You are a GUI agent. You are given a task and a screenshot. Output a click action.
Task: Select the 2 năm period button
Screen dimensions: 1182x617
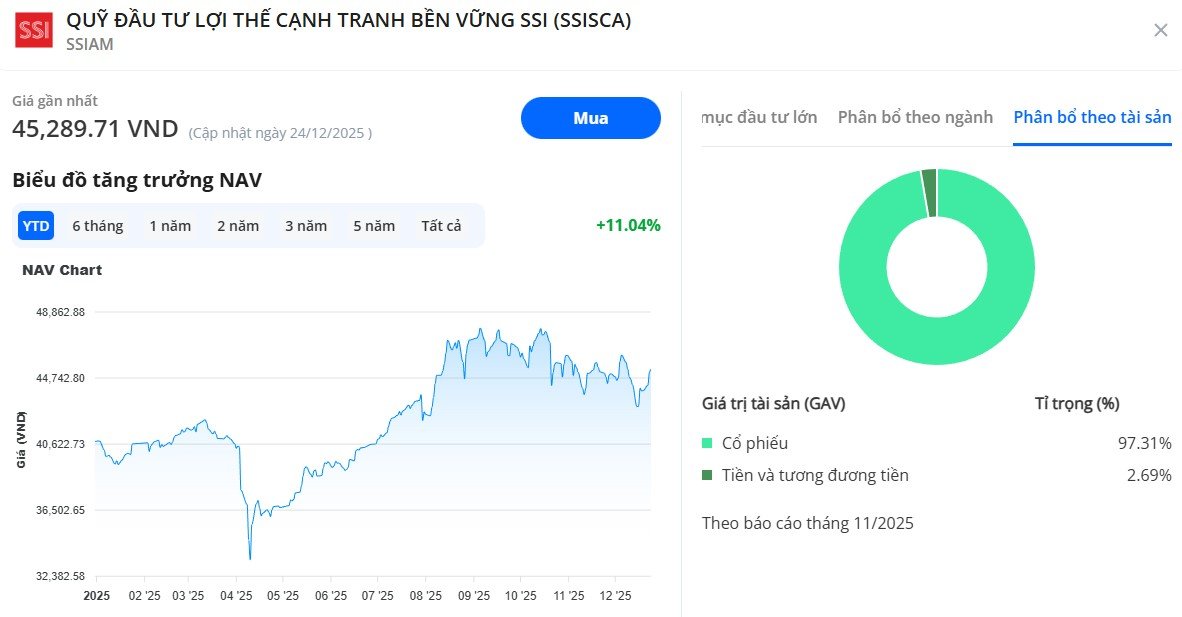(x=237, y=225)
